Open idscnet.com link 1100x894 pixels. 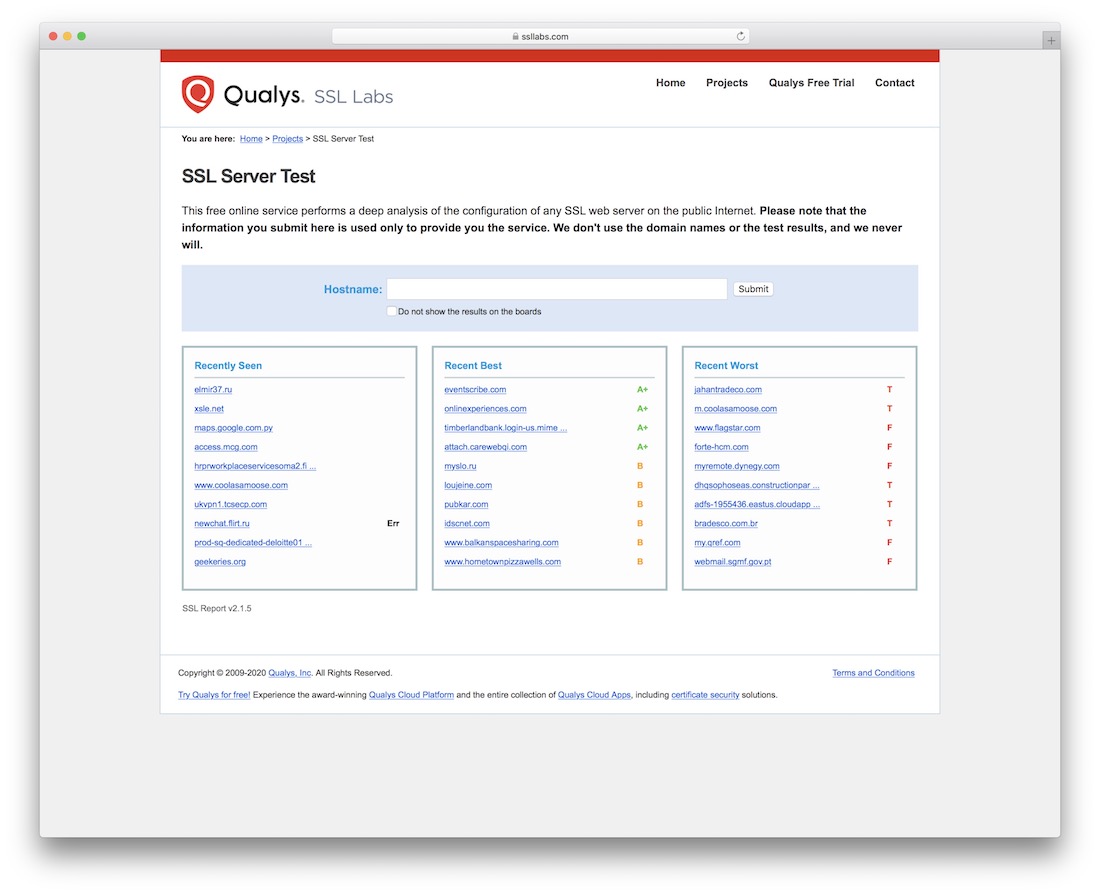(x=467, y=523)
